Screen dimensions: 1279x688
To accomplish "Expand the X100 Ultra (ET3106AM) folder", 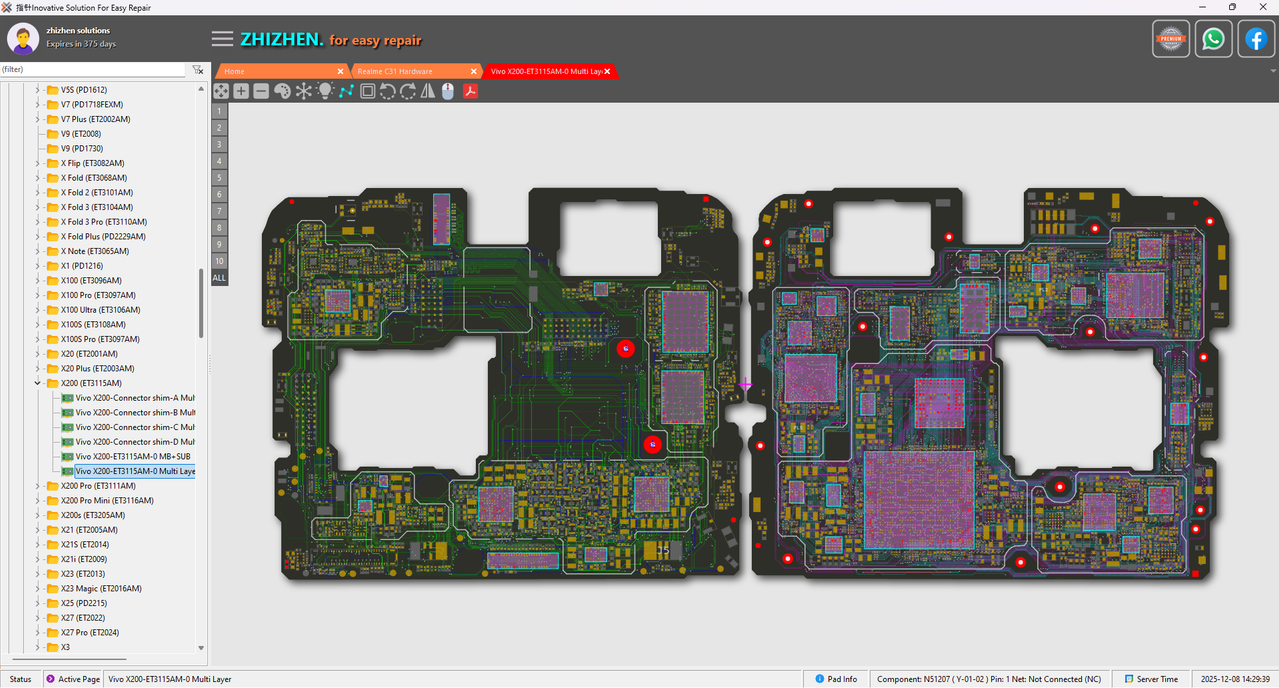I will click(x=38, y=310).
